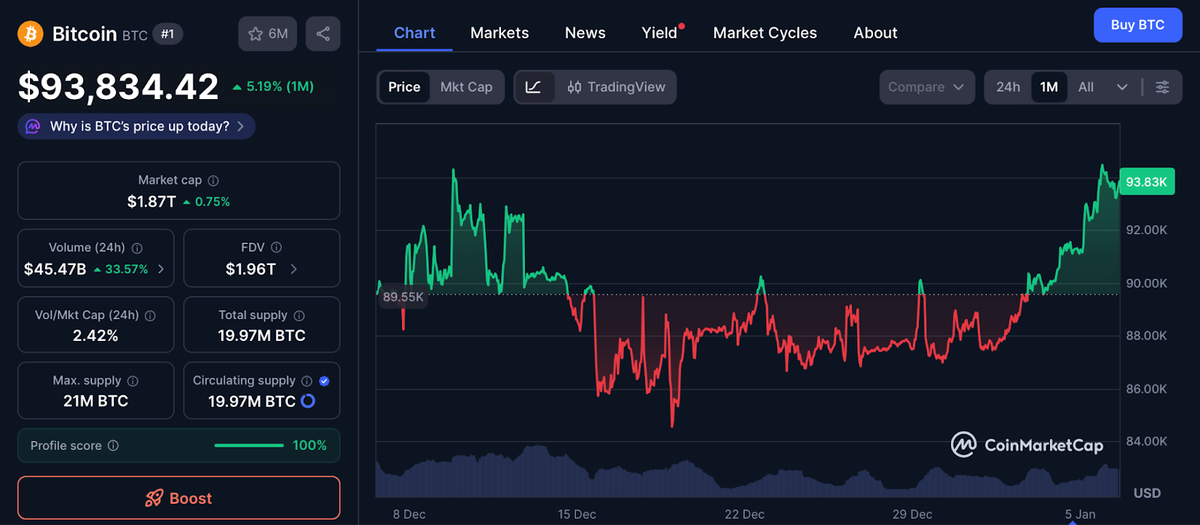Click the circulating supply ring progress icon
The height and width of the screenshot is (525, 1200).
[308, 401]
